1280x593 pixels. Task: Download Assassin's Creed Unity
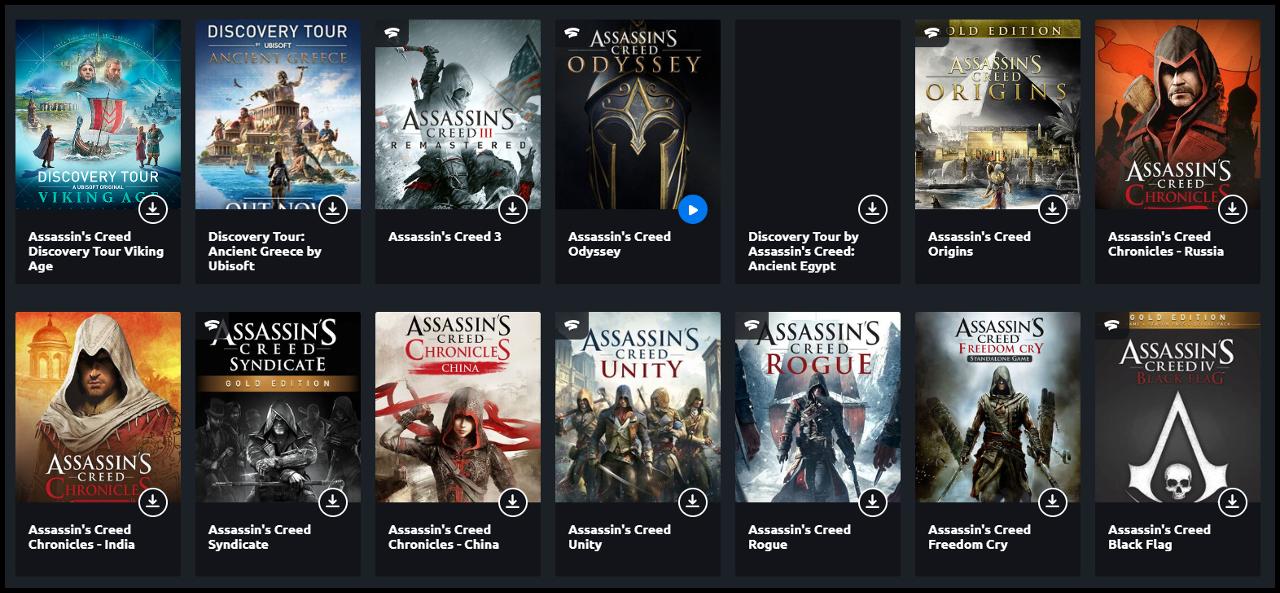(x=693, y=502)
